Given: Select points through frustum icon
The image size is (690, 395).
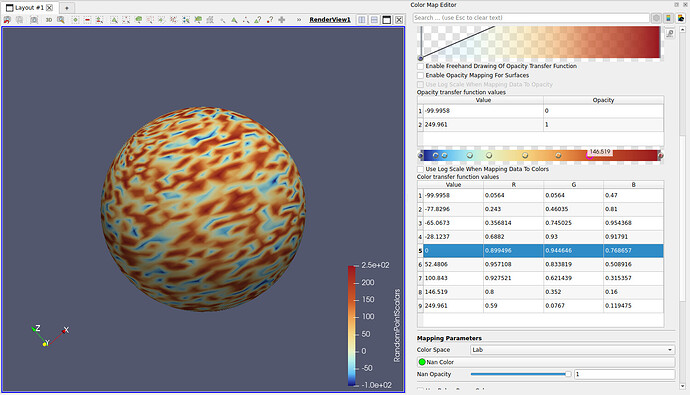Looking at the screenshot, I should (150, 20).
